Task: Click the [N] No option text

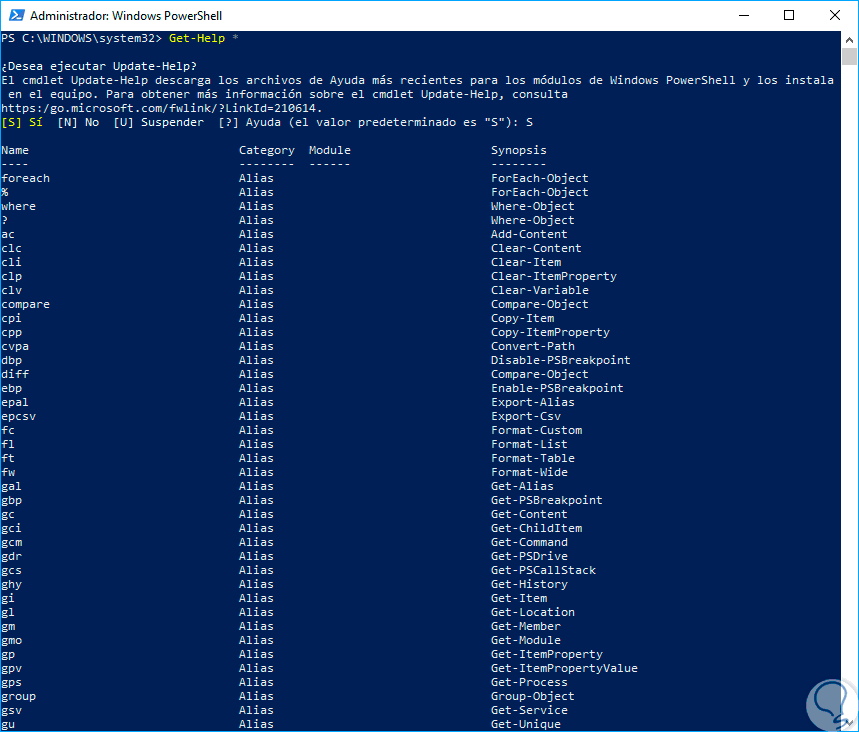Action: coord(78,122)
